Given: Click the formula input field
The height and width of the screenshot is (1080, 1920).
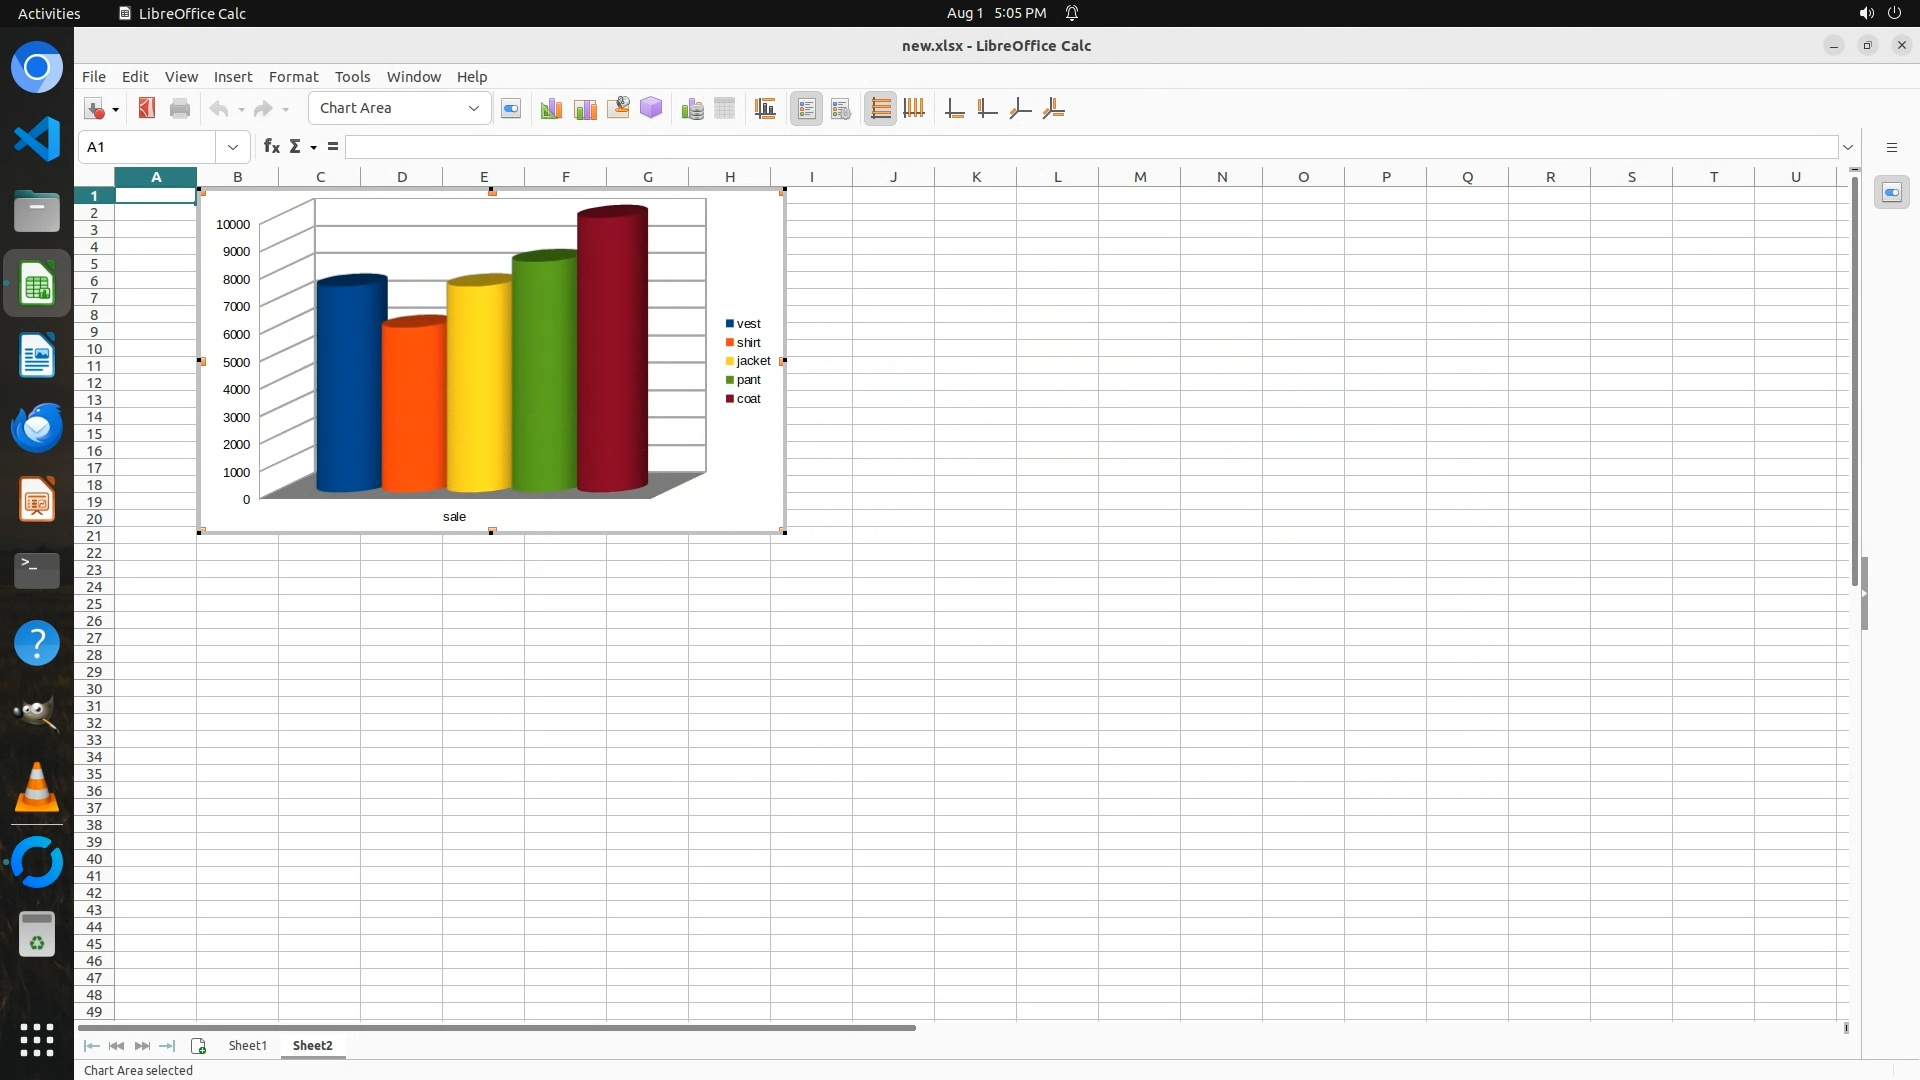Looking at the screenshot, I should click(x=1090, y=147).
